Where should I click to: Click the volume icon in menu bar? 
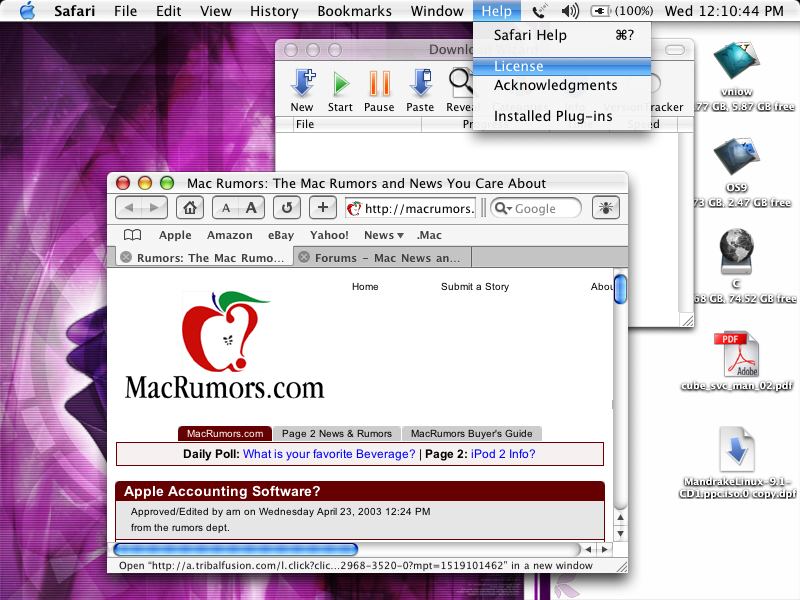[x=570, y=11]
